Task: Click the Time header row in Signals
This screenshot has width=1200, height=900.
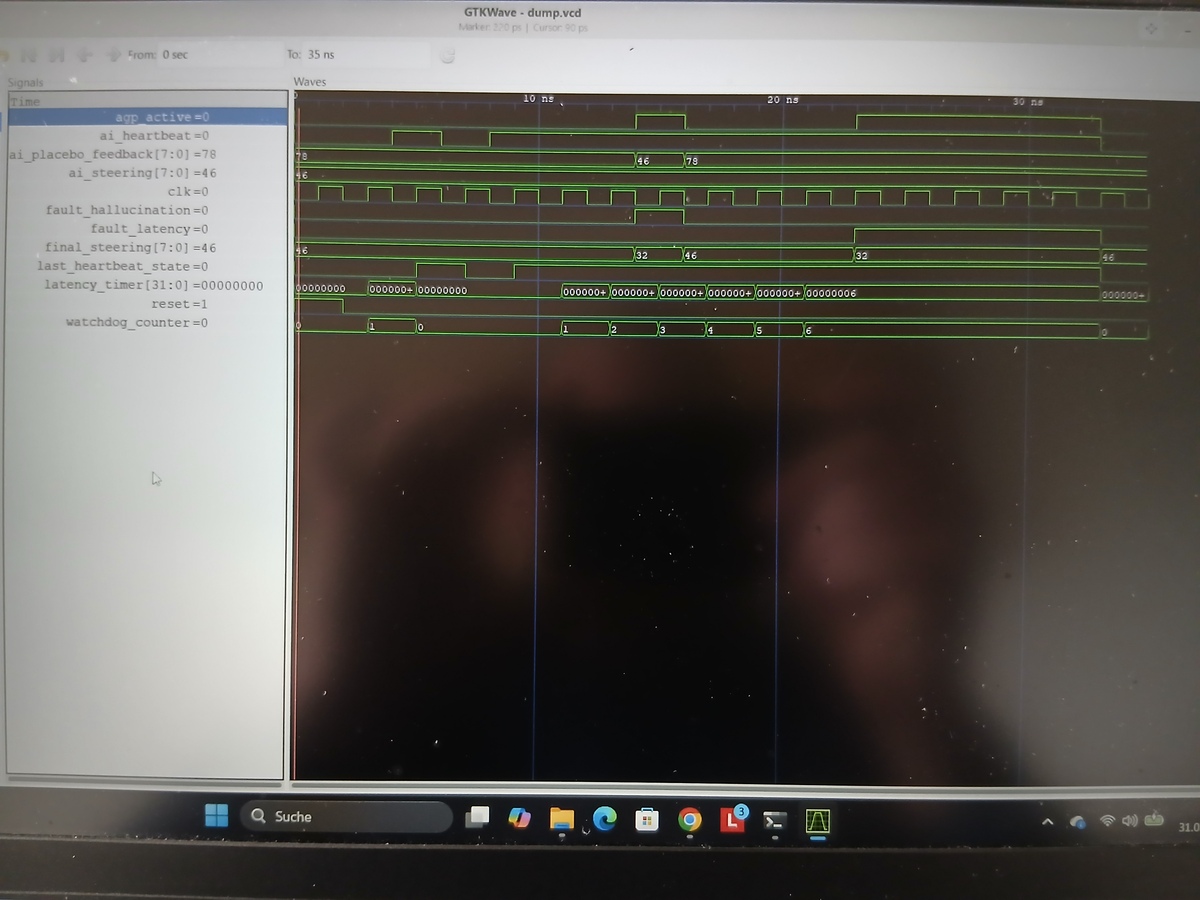Action: 148,101
